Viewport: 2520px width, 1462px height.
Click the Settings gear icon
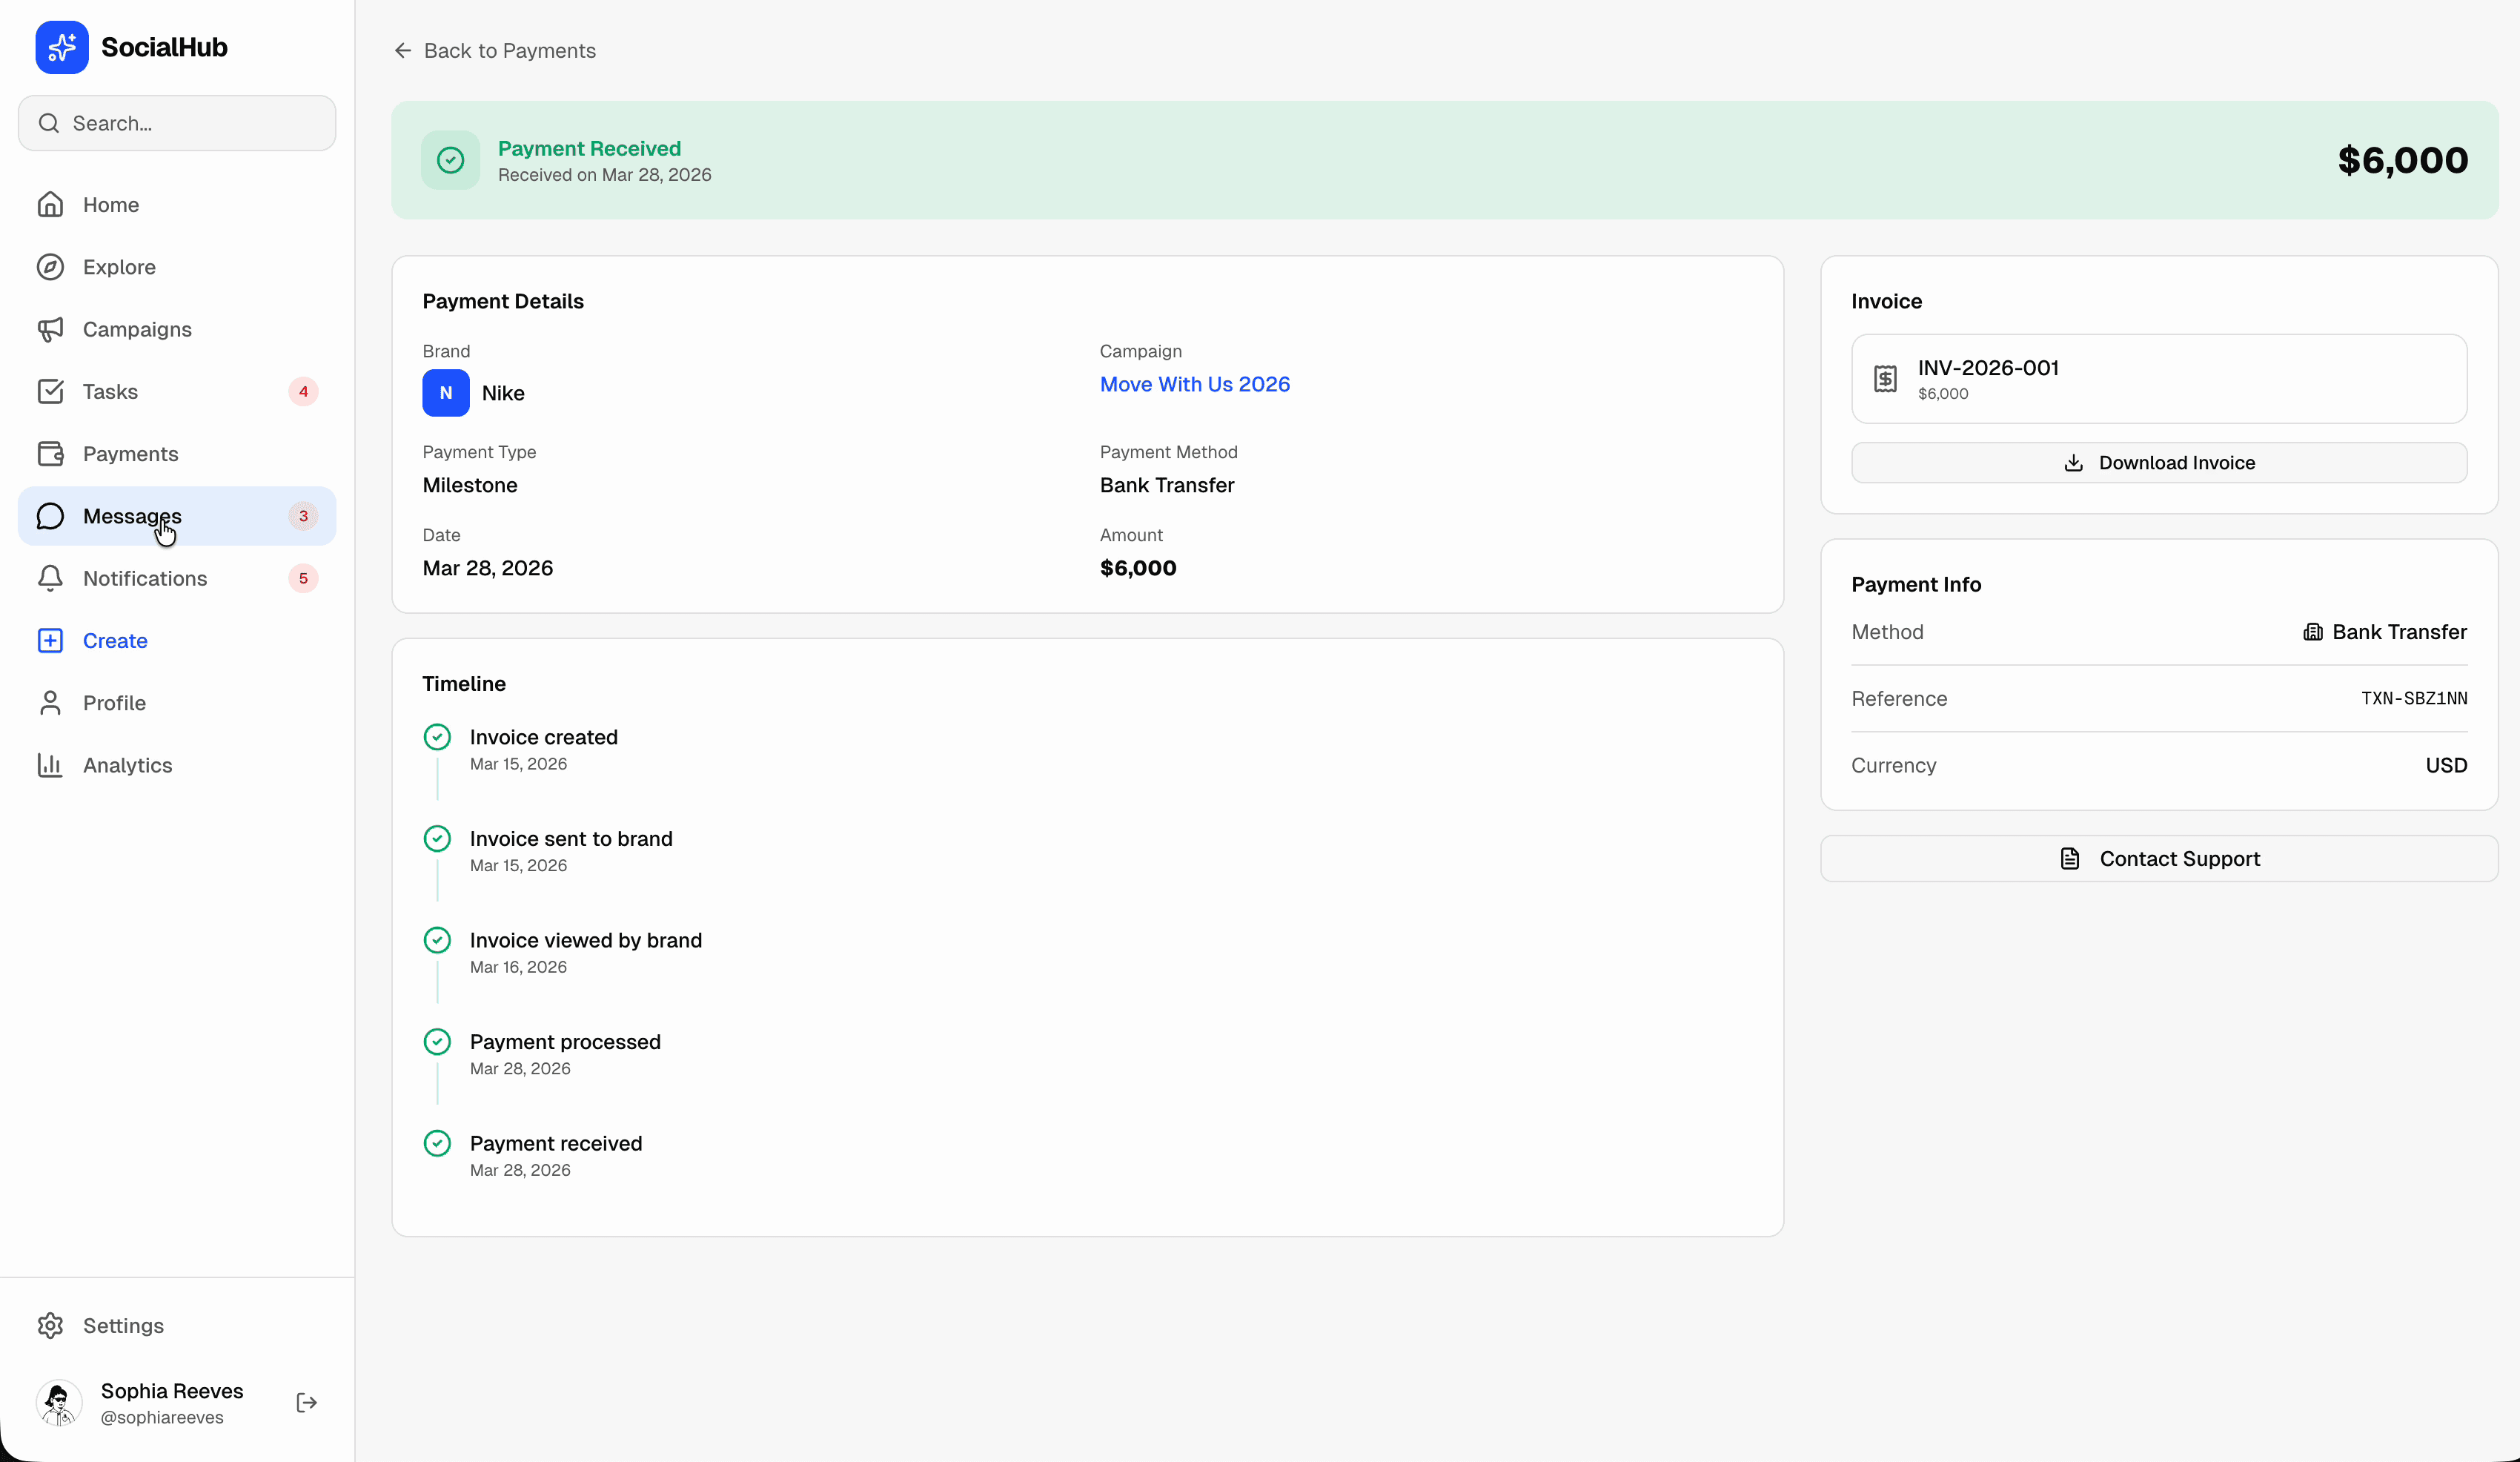[51, 1325]
